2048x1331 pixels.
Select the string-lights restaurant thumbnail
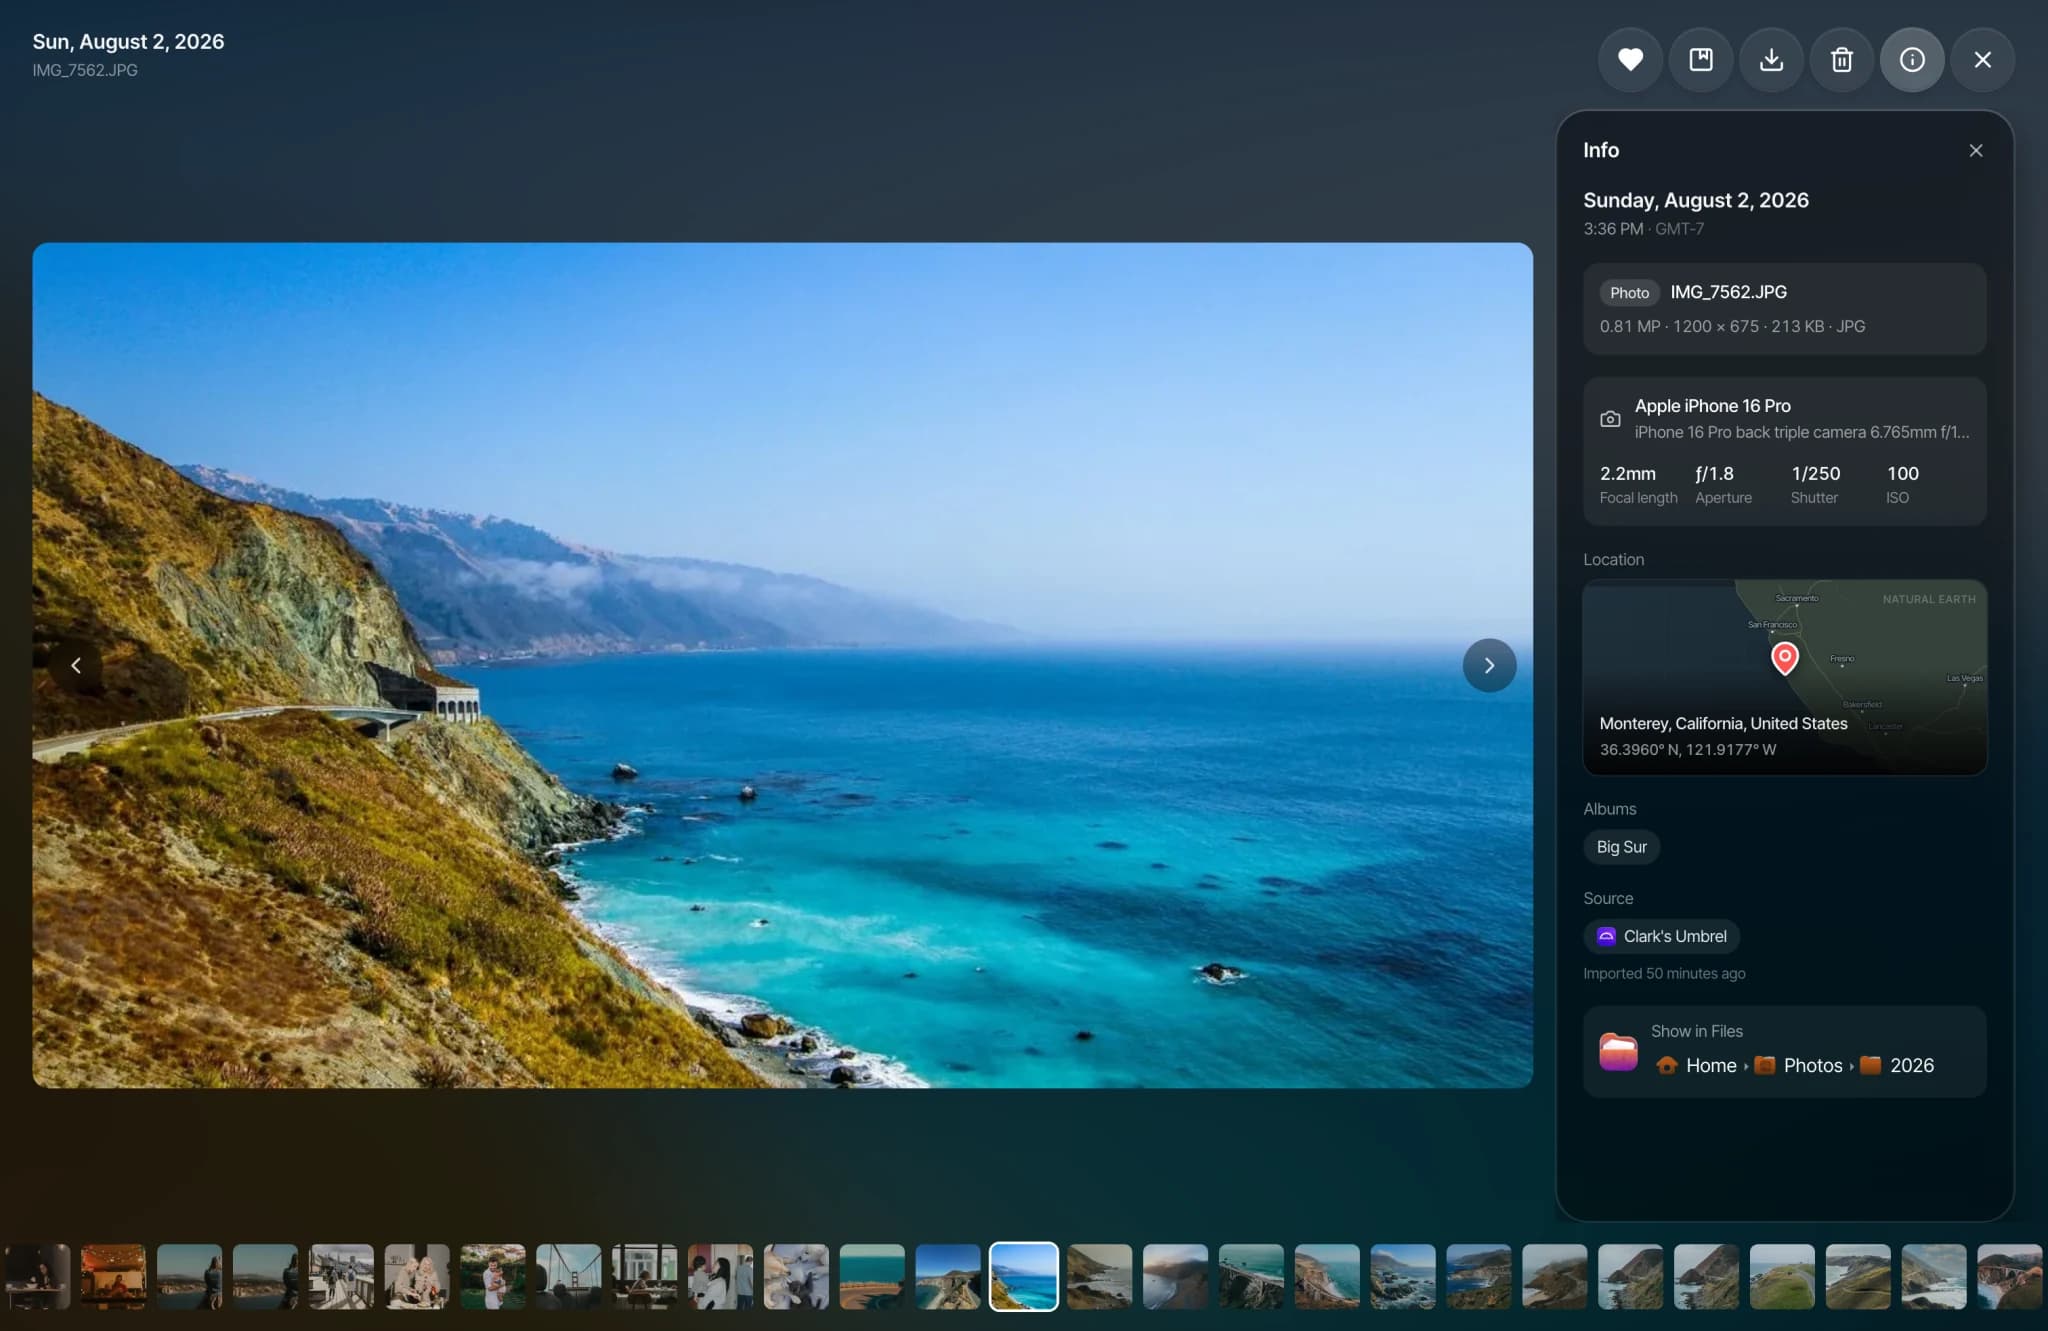(113, 1276)
